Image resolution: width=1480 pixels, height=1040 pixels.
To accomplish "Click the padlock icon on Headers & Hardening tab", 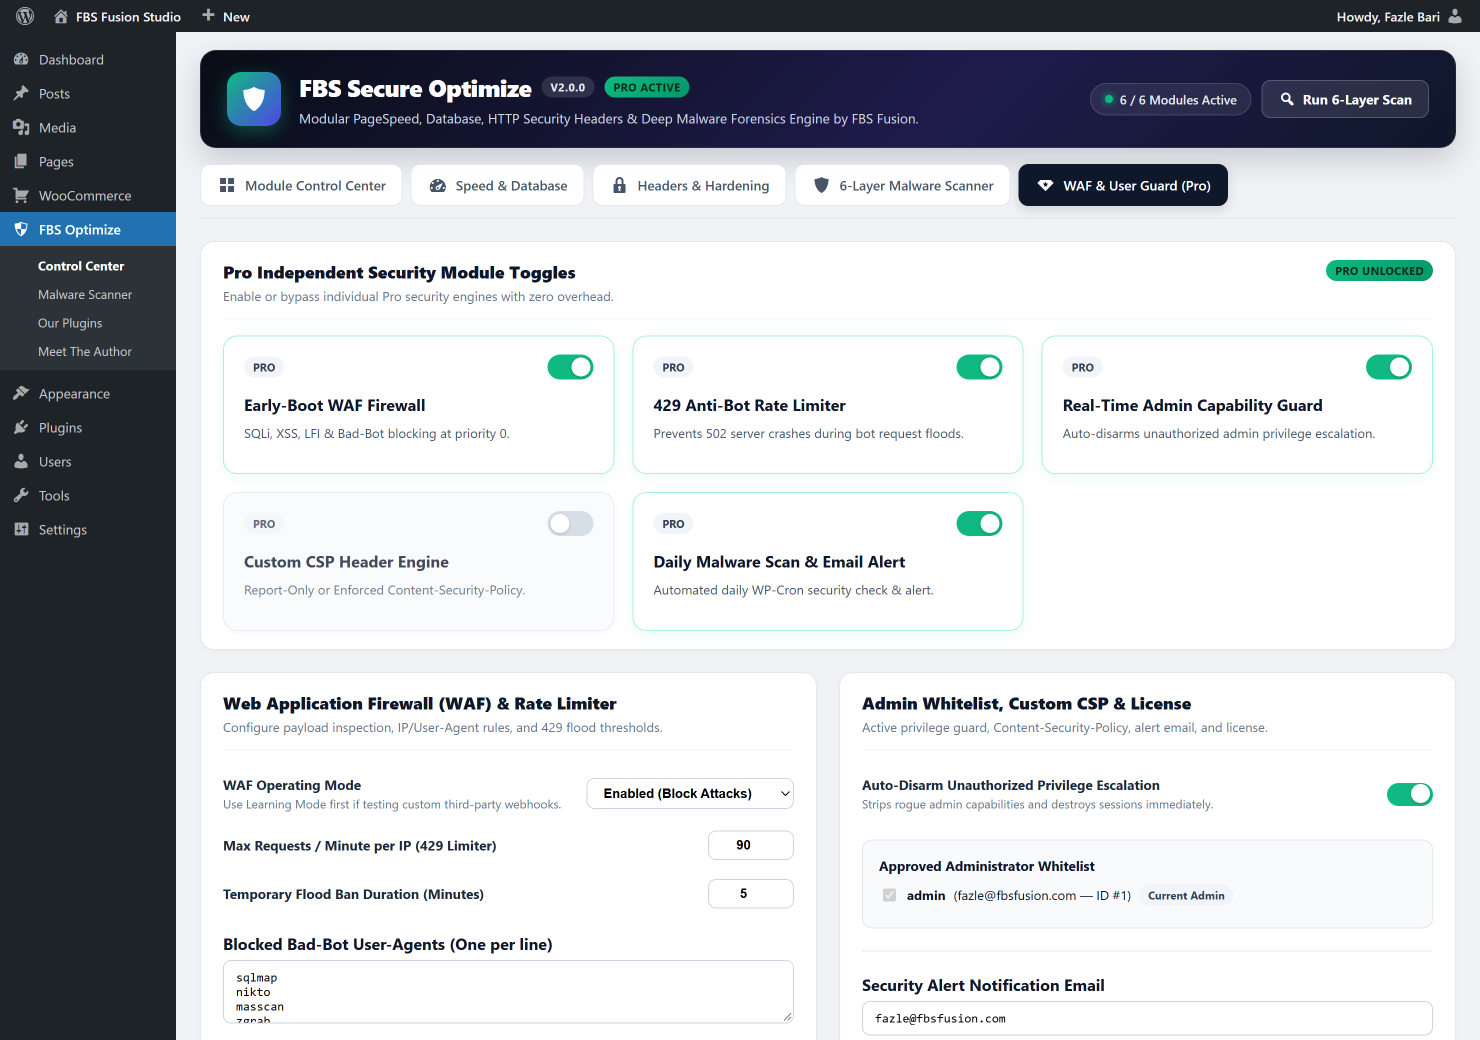I will coord(619,185).
